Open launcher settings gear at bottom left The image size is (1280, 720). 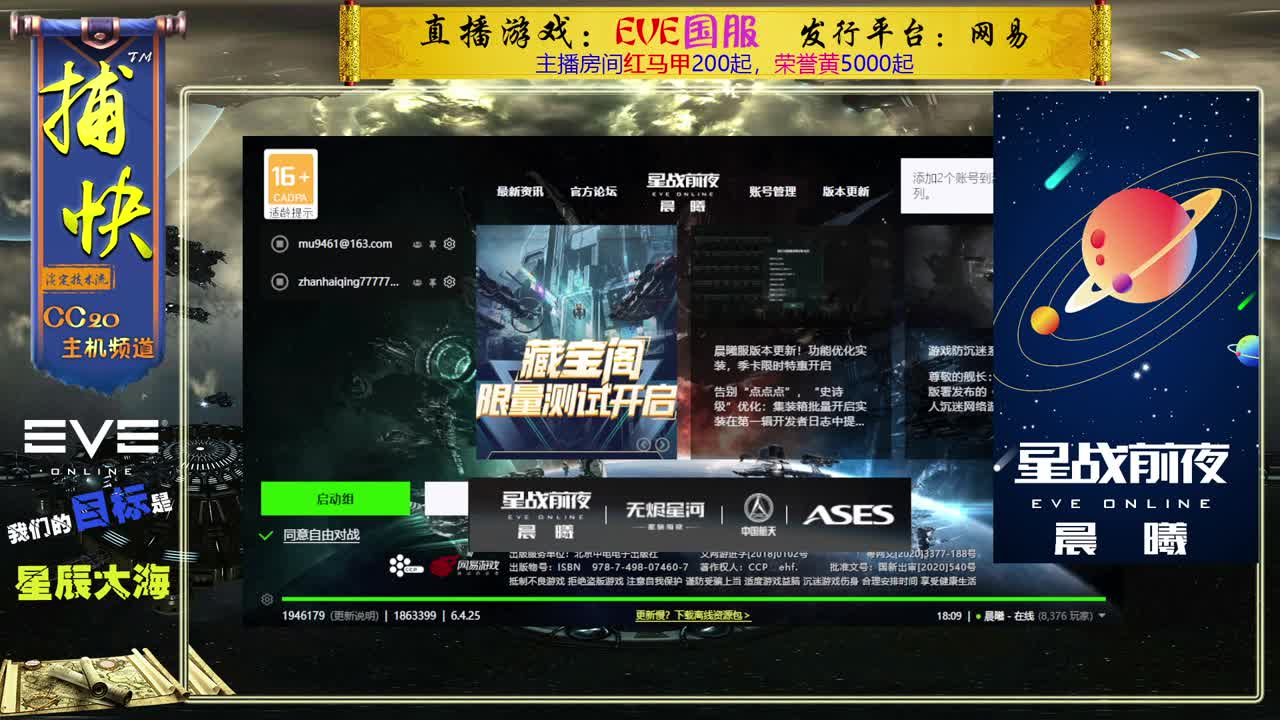click(x=267, y=599)
